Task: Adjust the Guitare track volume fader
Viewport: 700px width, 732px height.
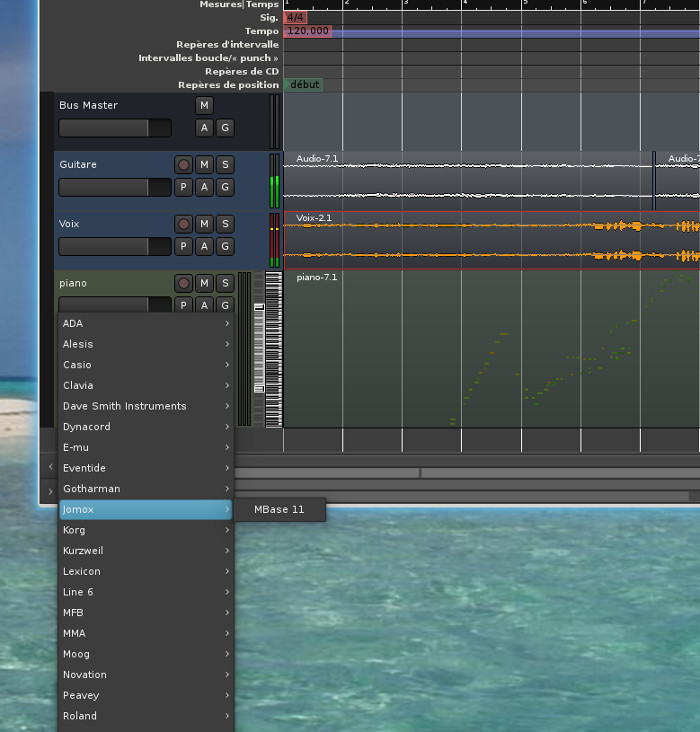Action: [114, 187]
